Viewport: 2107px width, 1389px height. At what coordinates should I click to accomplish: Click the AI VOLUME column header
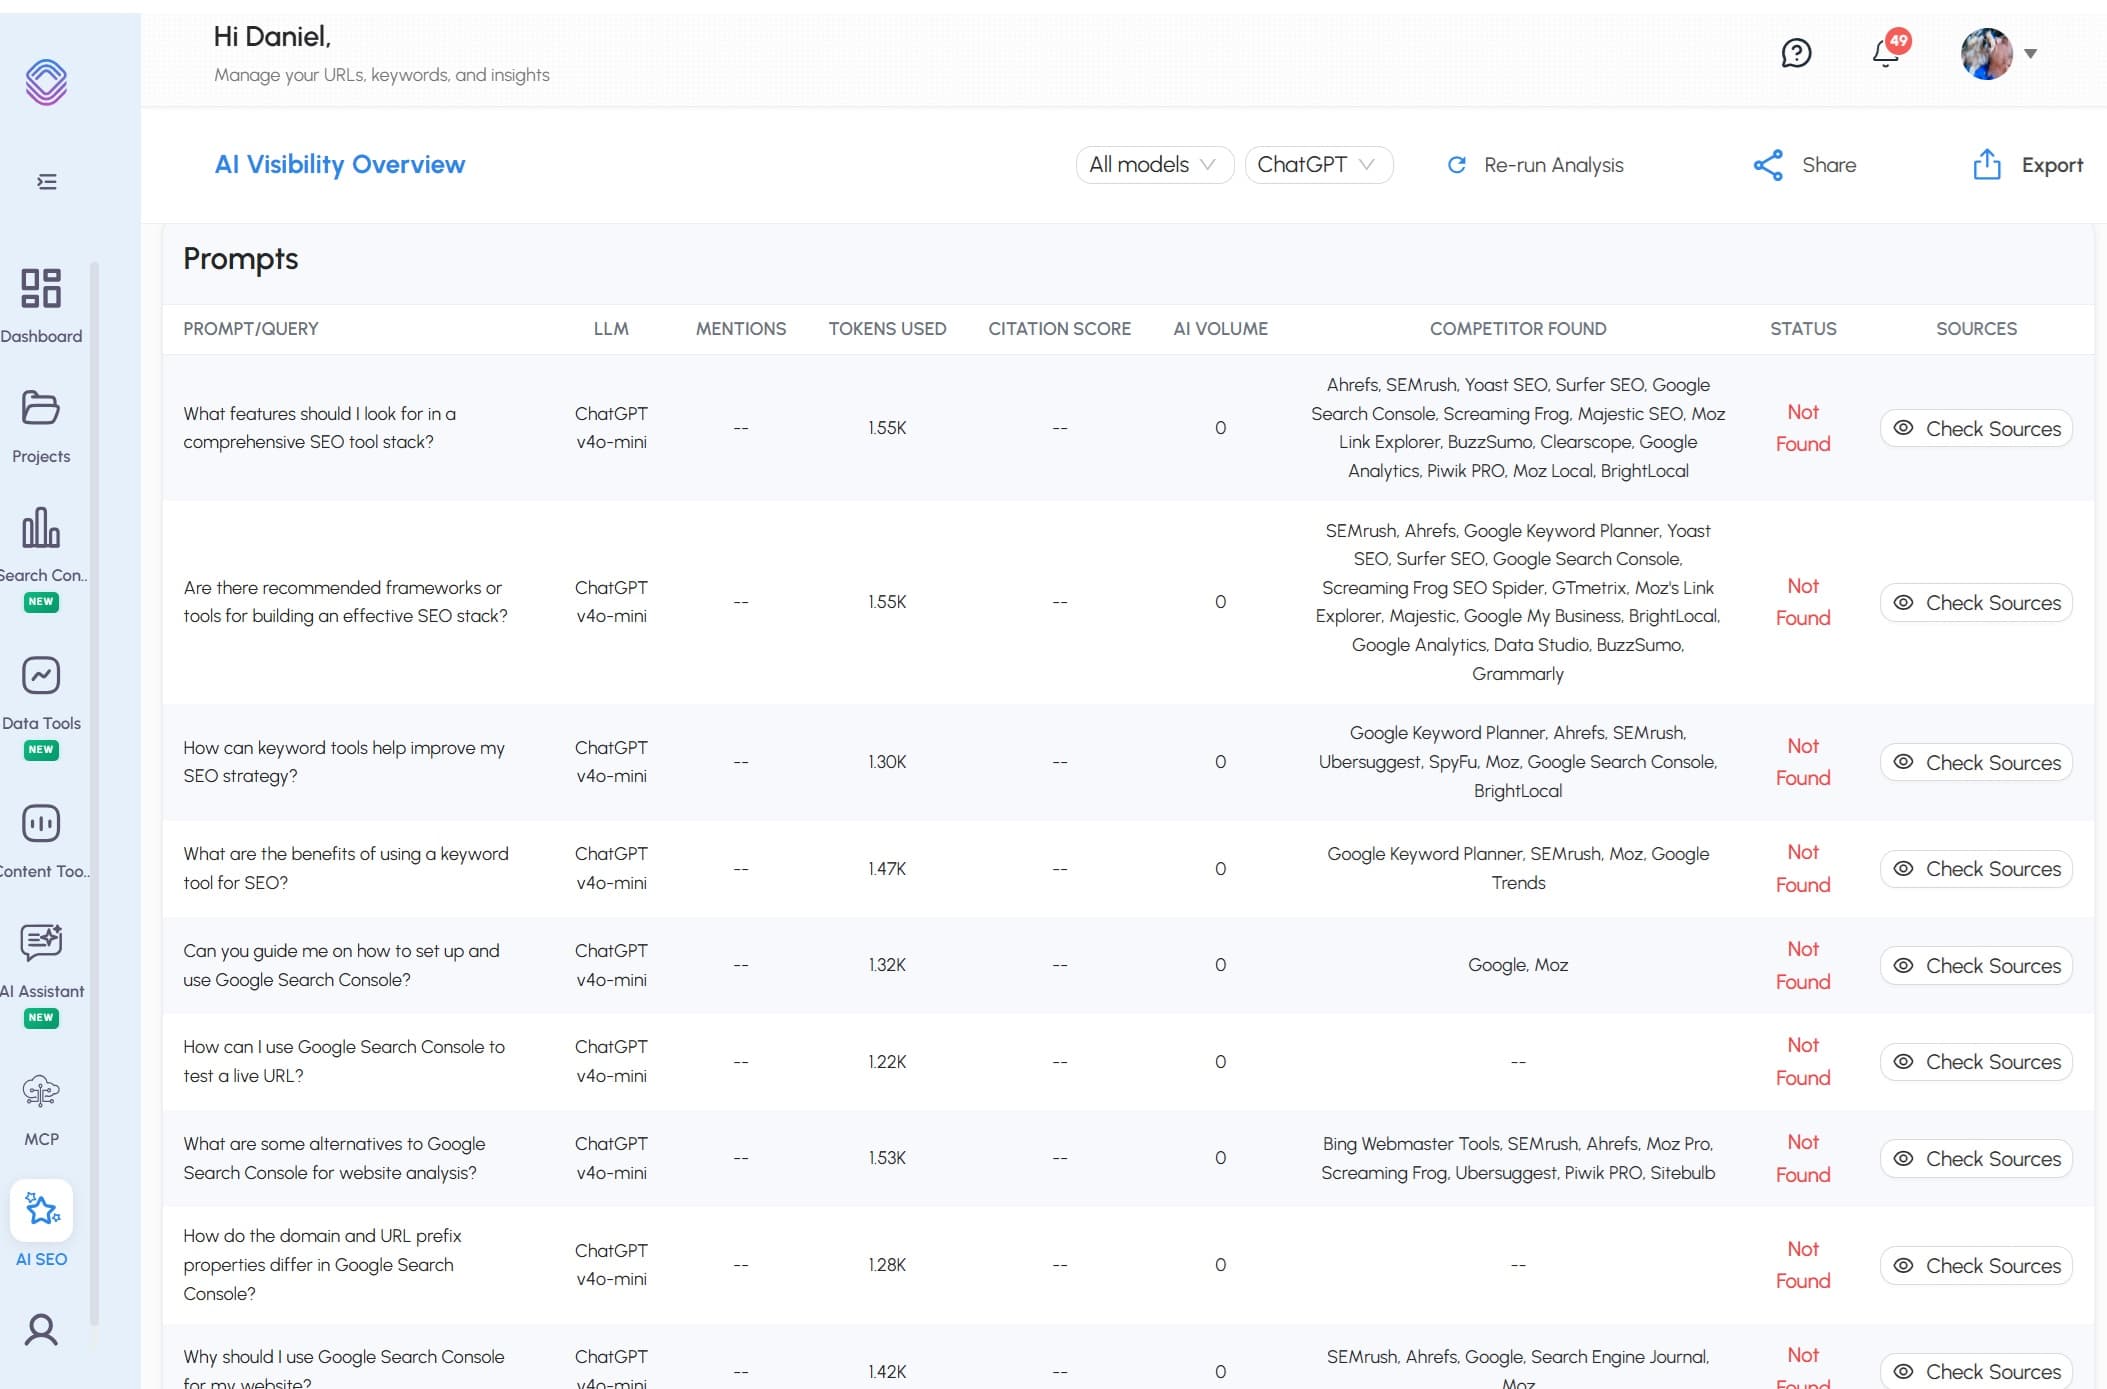[x=1220, y=329]
